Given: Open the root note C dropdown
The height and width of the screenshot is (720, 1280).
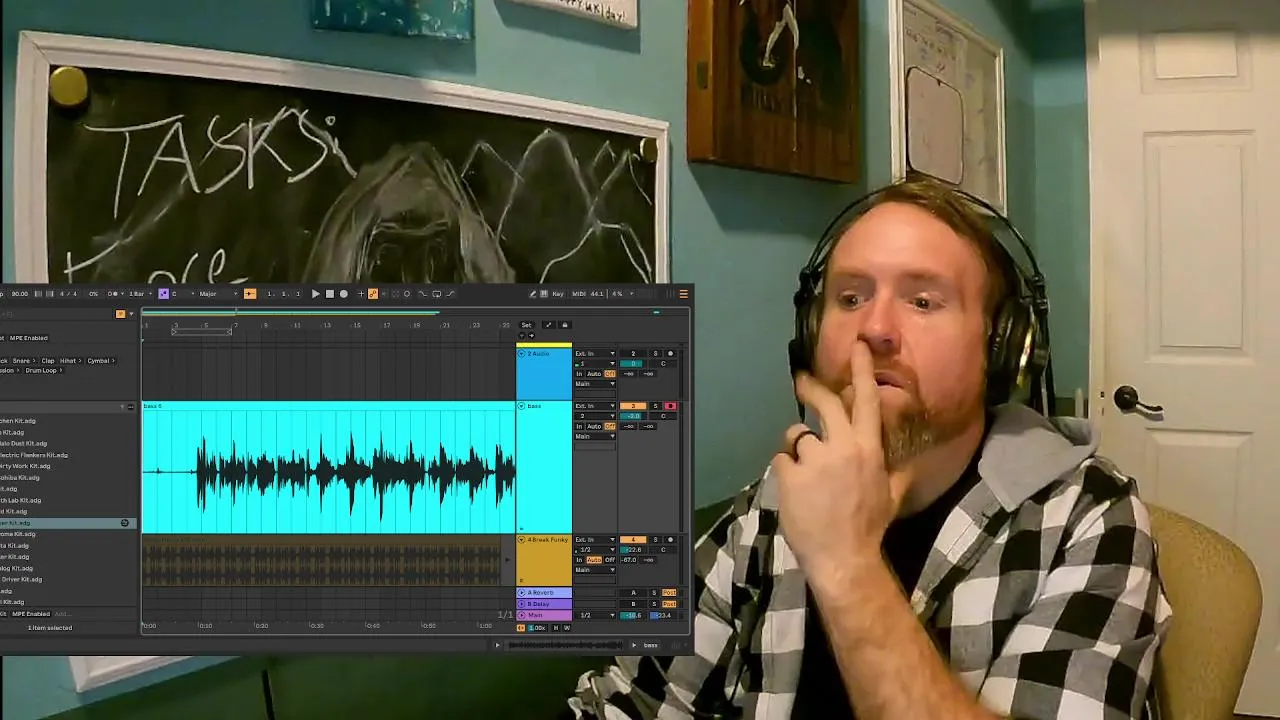Looking at the screenshot, I should (x=182, y=294).
